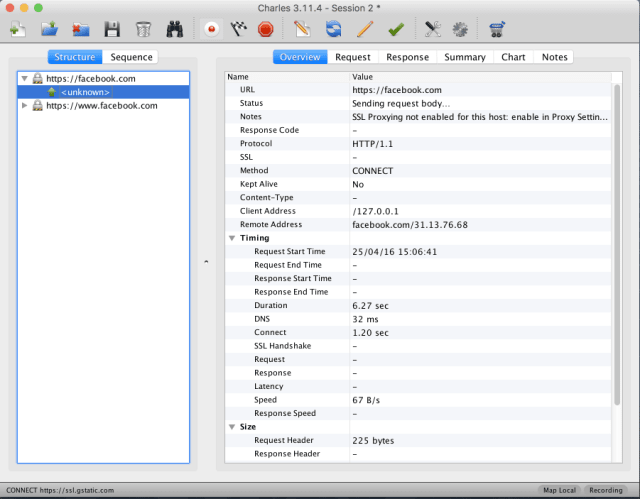640x499 pixels.
Task: Open Tools with wrench icon
Action: [x=433, y=29]
